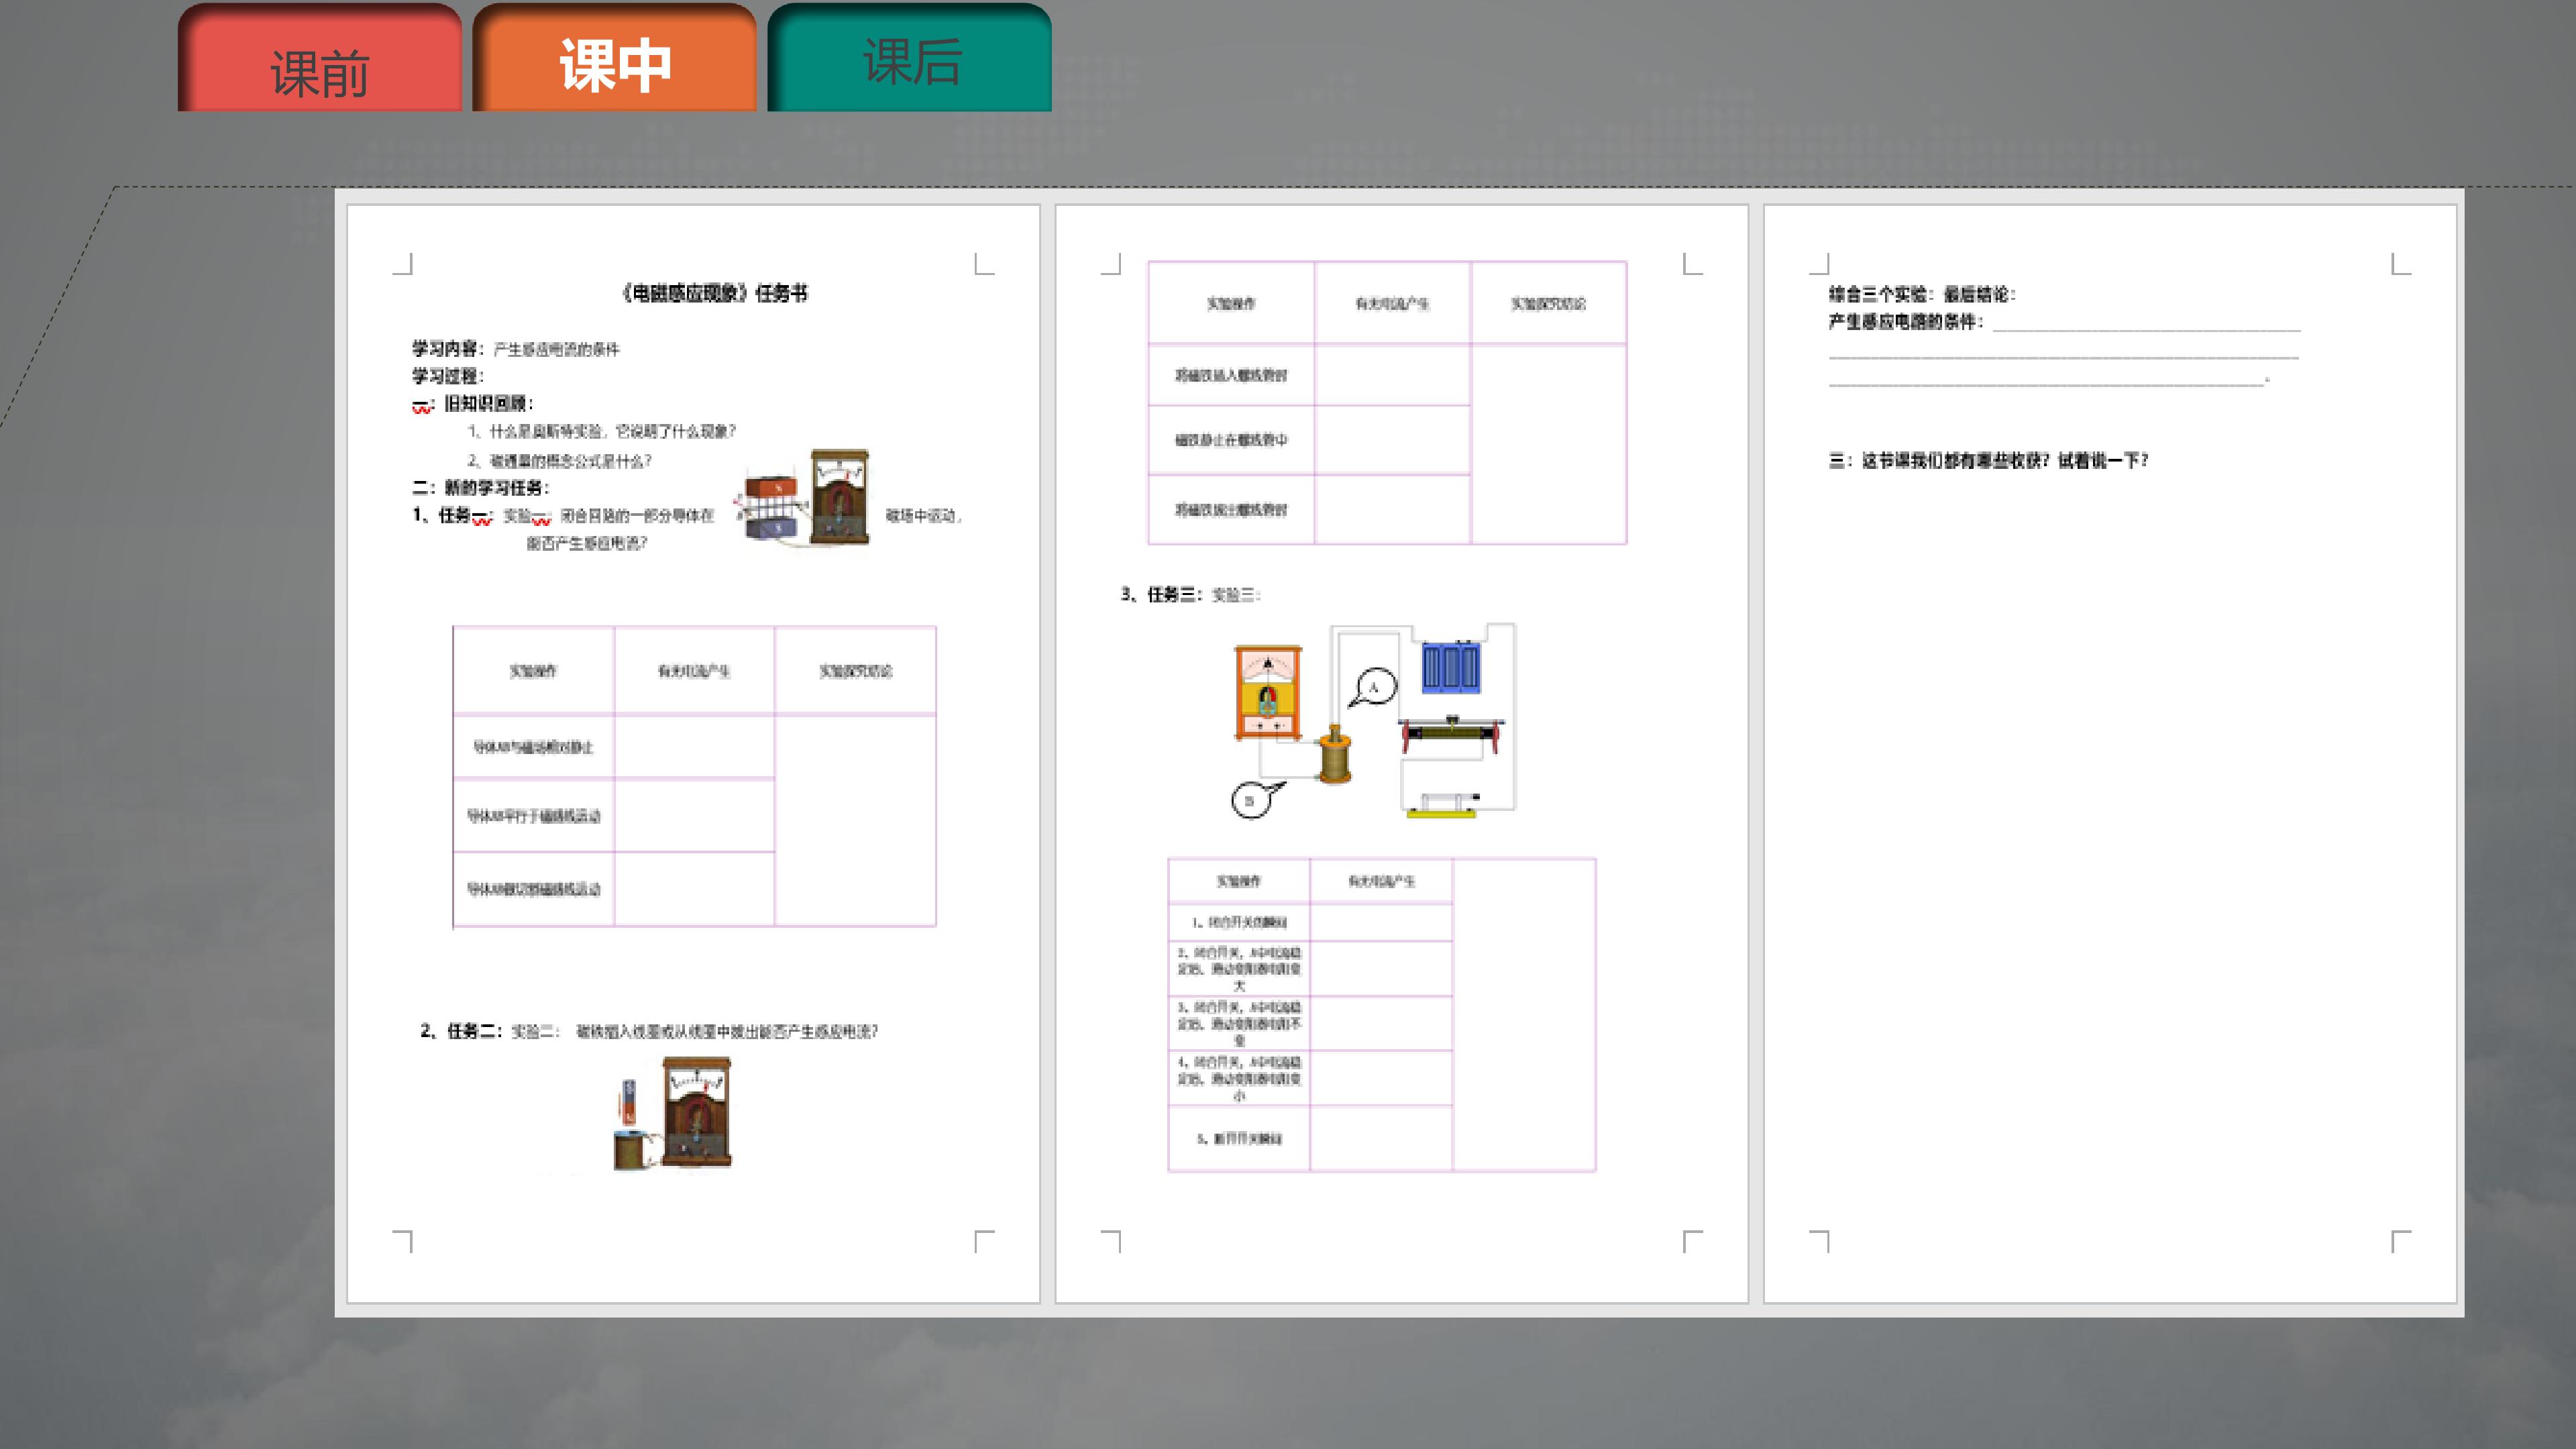Select the galvanometer image under 任务二
Screen dimensions: 2576x1449
click(696, 1111)
